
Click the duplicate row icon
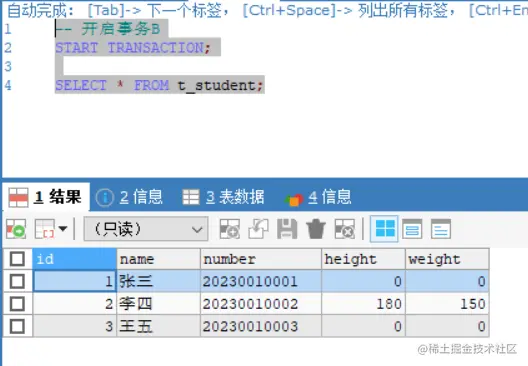tap(258, 229)
